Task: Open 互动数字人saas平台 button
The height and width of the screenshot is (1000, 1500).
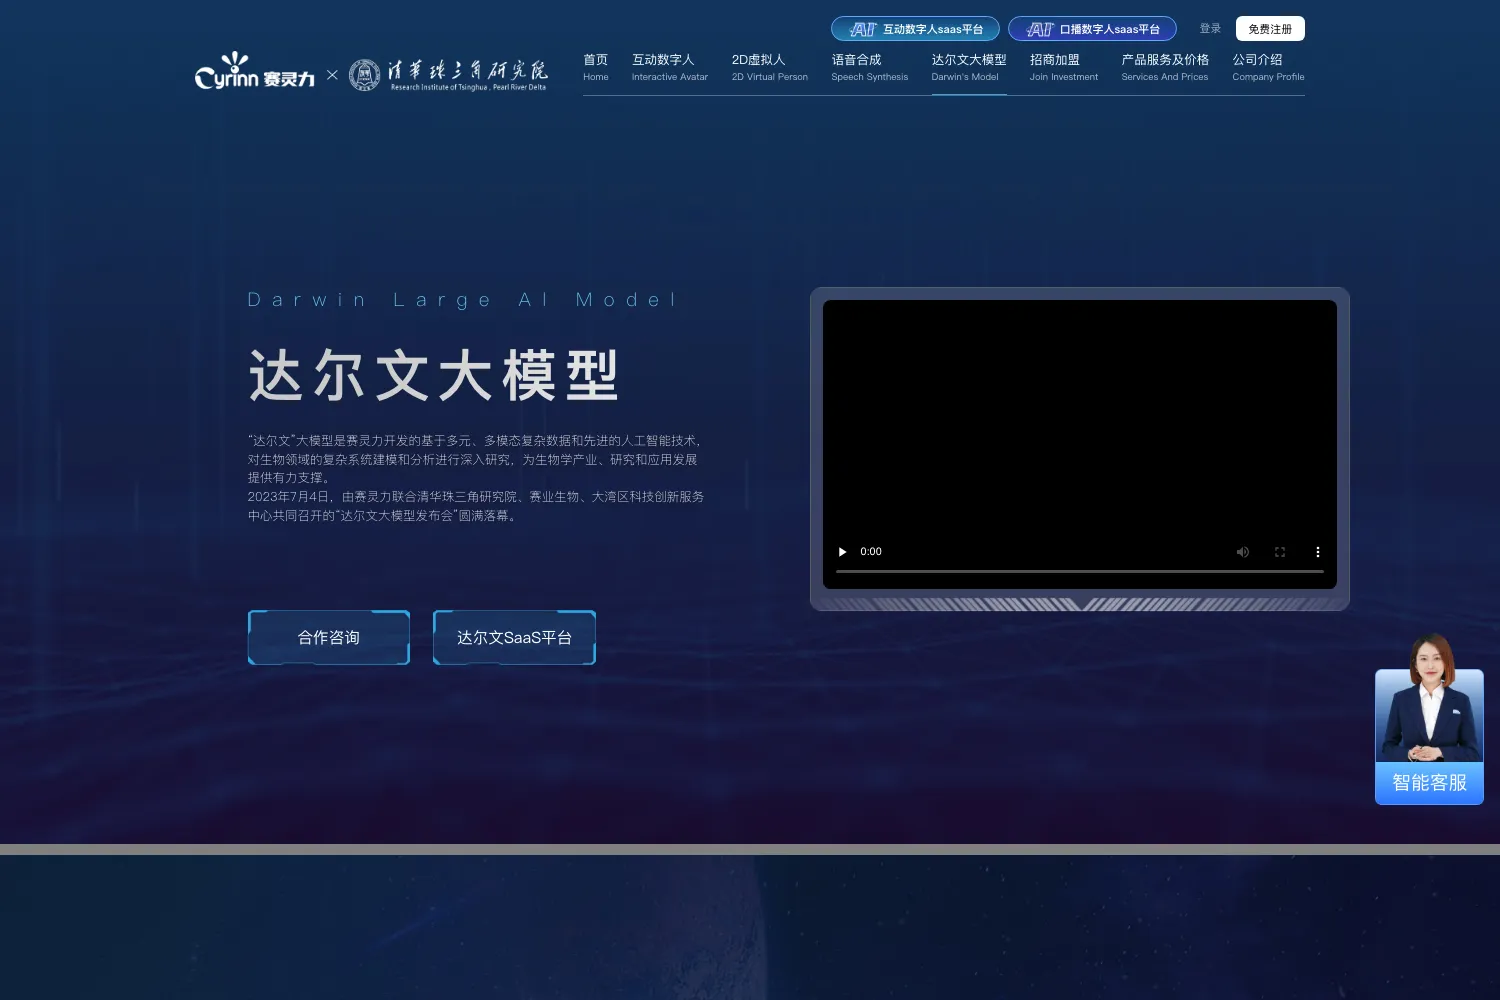Action: (x=915, y=29)
